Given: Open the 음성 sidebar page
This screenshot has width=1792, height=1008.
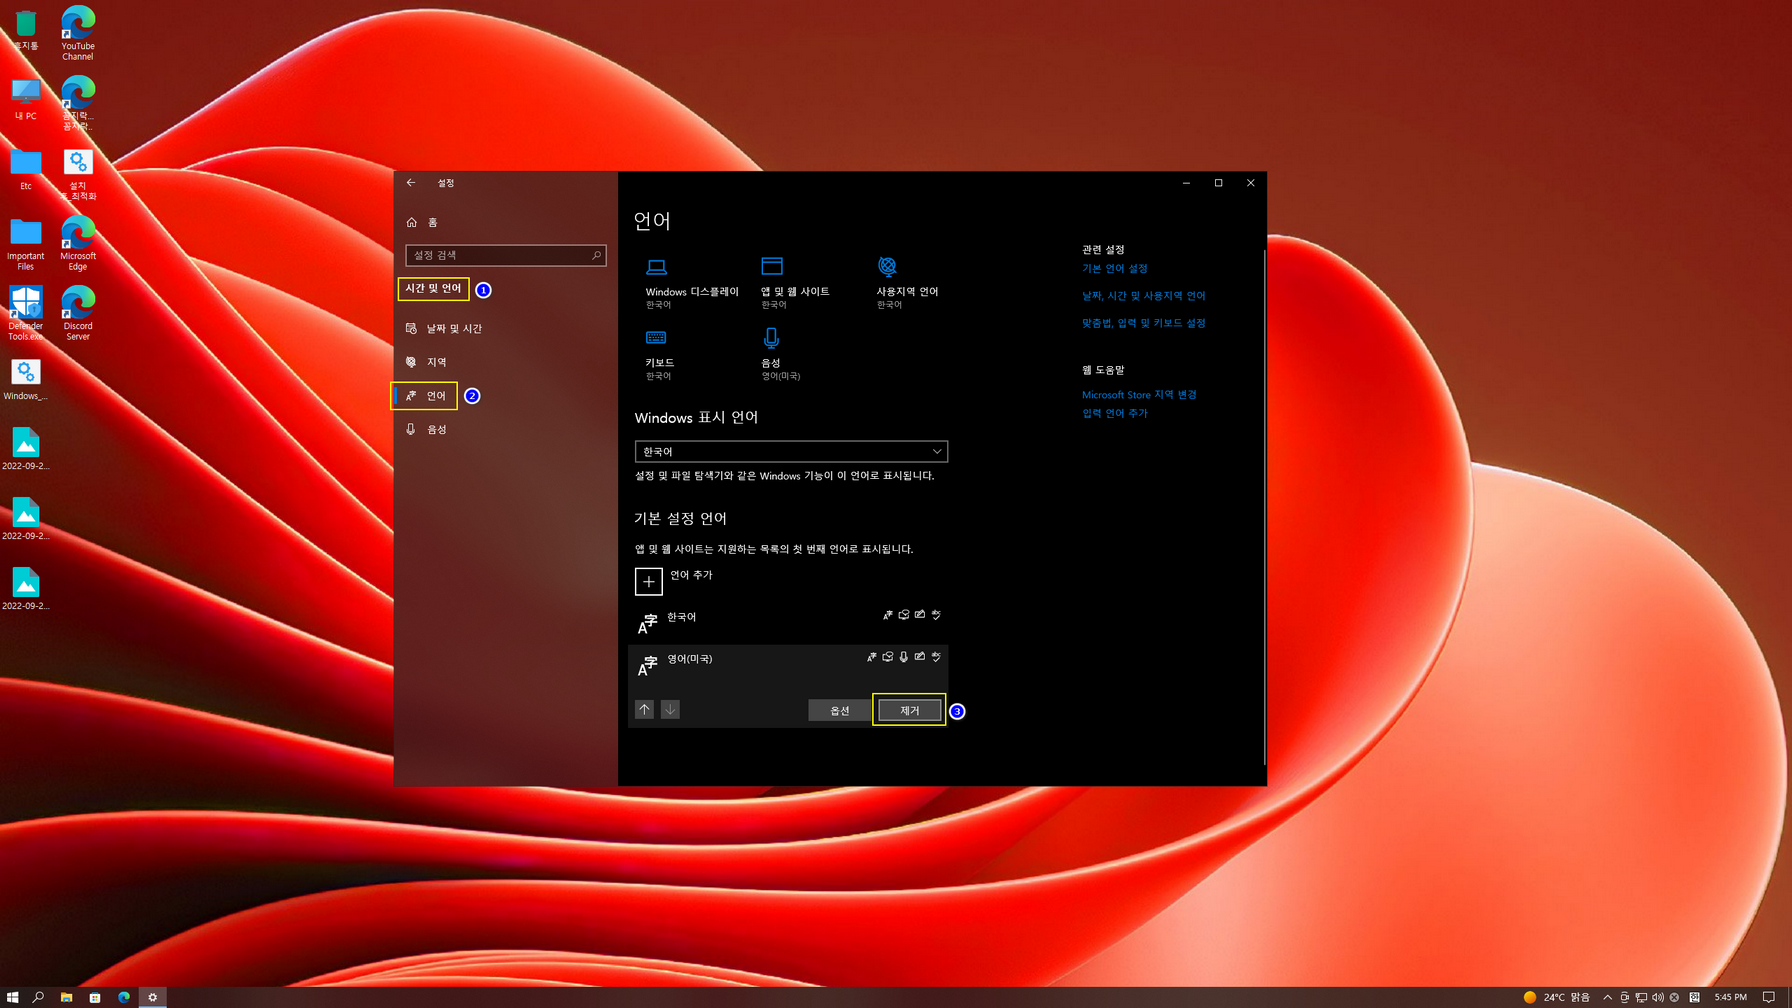Looking at the screenshot, I should [427, 429].
